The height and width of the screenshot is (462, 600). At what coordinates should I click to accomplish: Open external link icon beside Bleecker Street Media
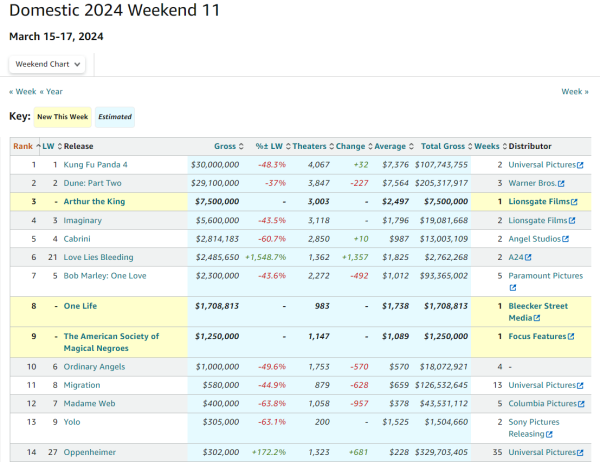point(537,318)
